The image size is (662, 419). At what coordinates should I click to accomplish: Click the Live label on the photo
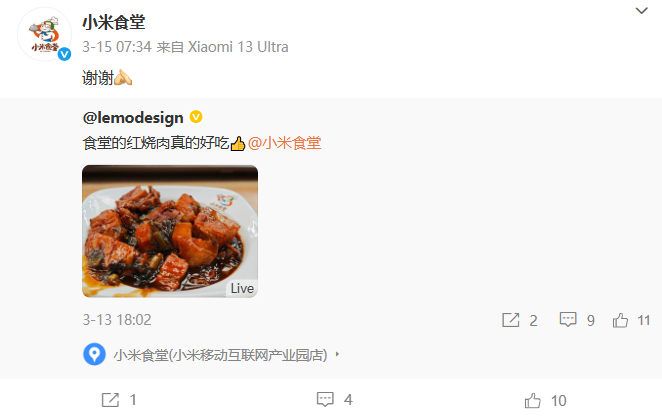242,288
